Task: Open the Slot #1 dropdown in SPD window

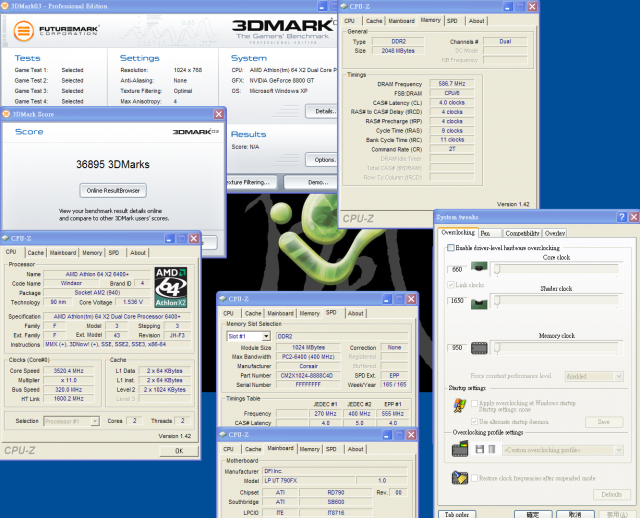Action: point(266,336)
